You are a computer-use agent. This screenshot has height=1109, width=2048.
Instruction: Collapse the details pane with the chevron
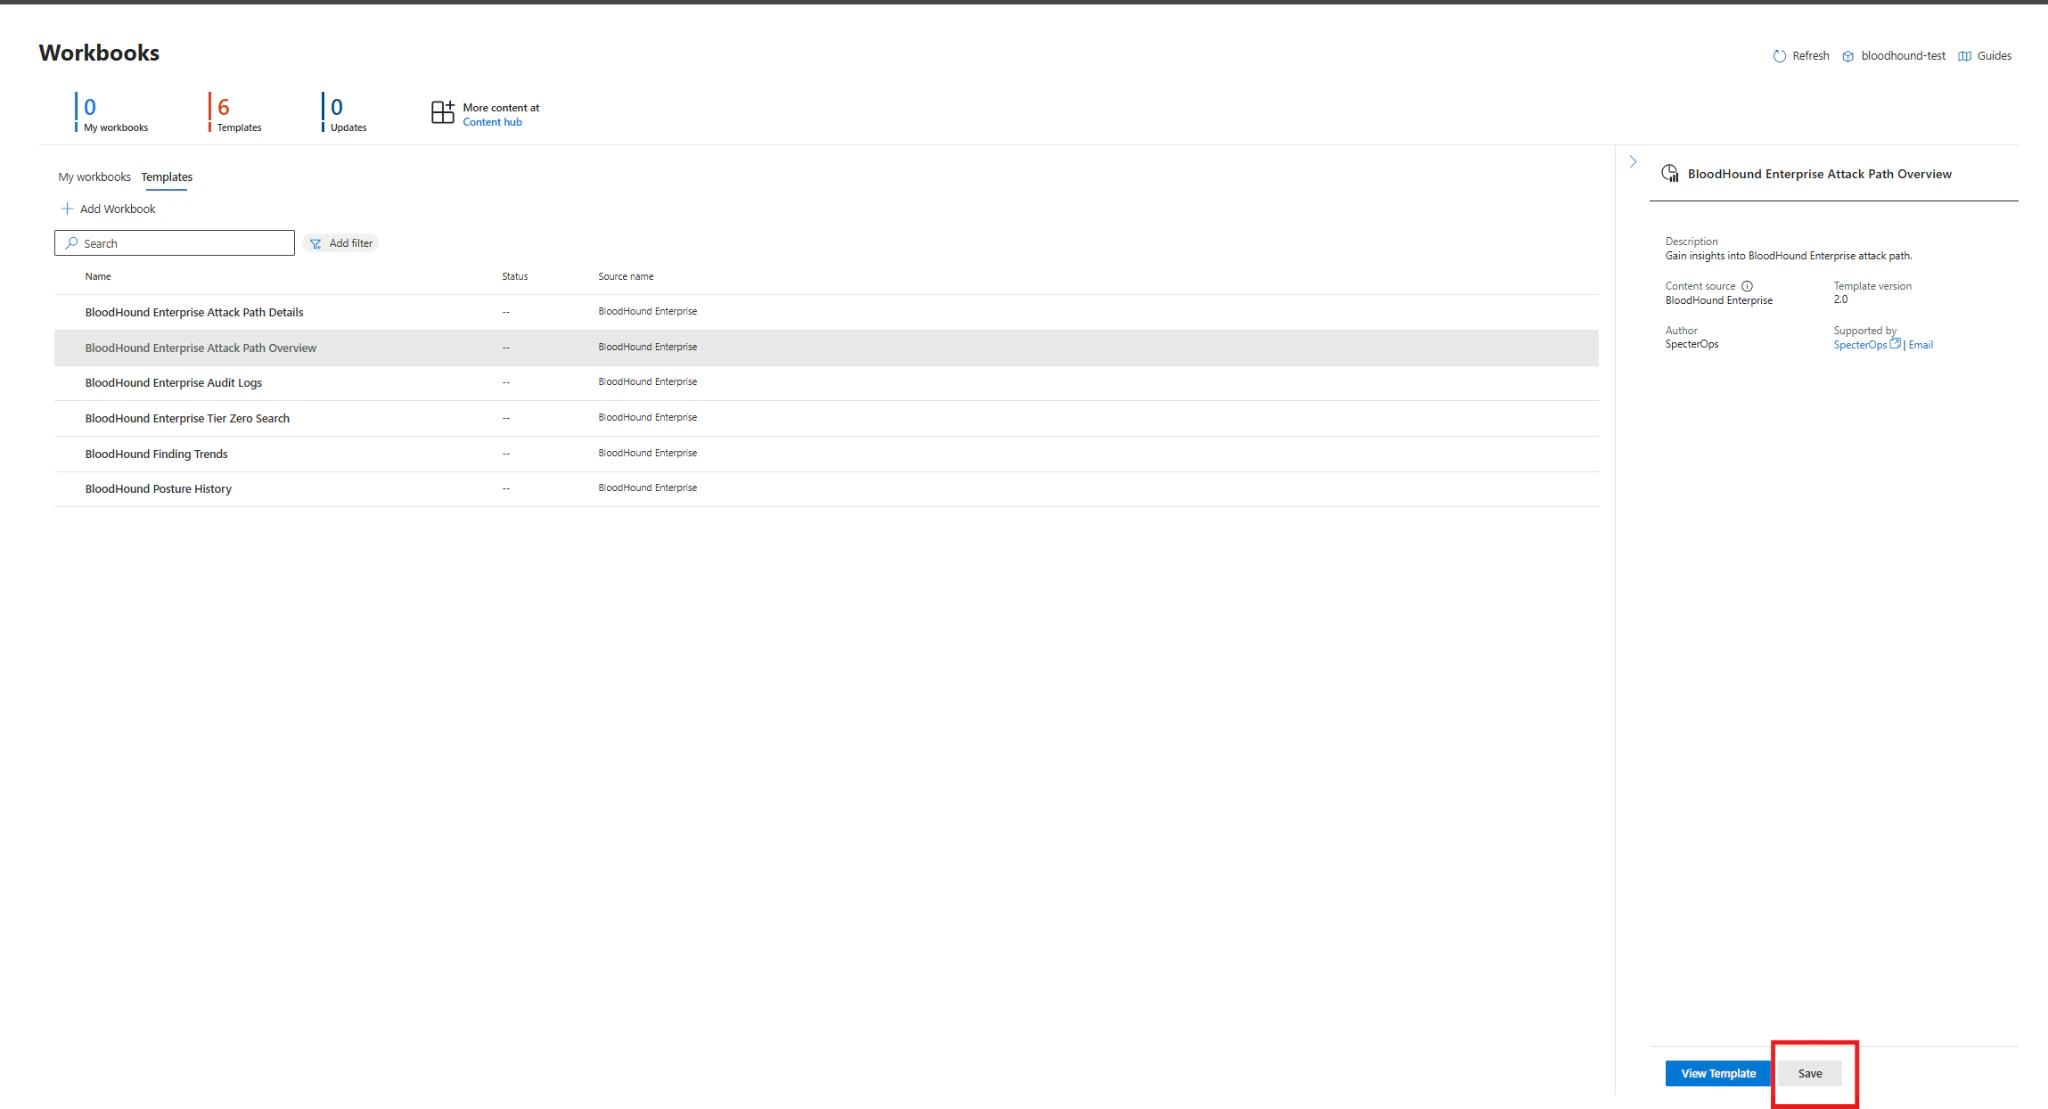pyautogui.click(x=1633, y=162)
